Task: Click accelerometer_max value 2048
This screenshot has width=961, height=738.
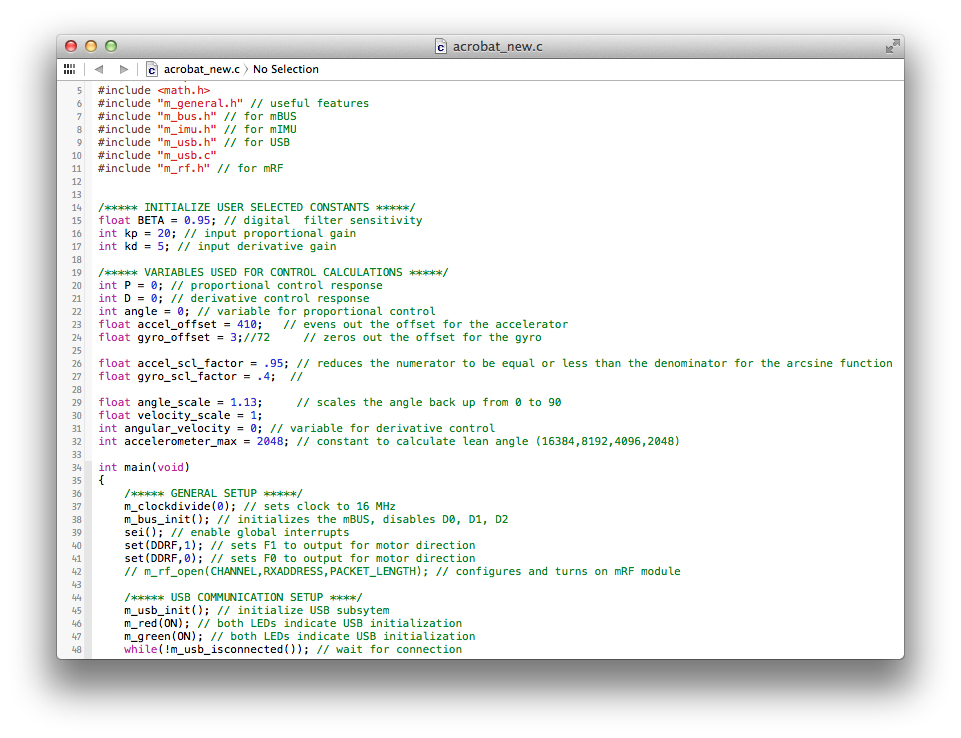Action: [270, 442]
